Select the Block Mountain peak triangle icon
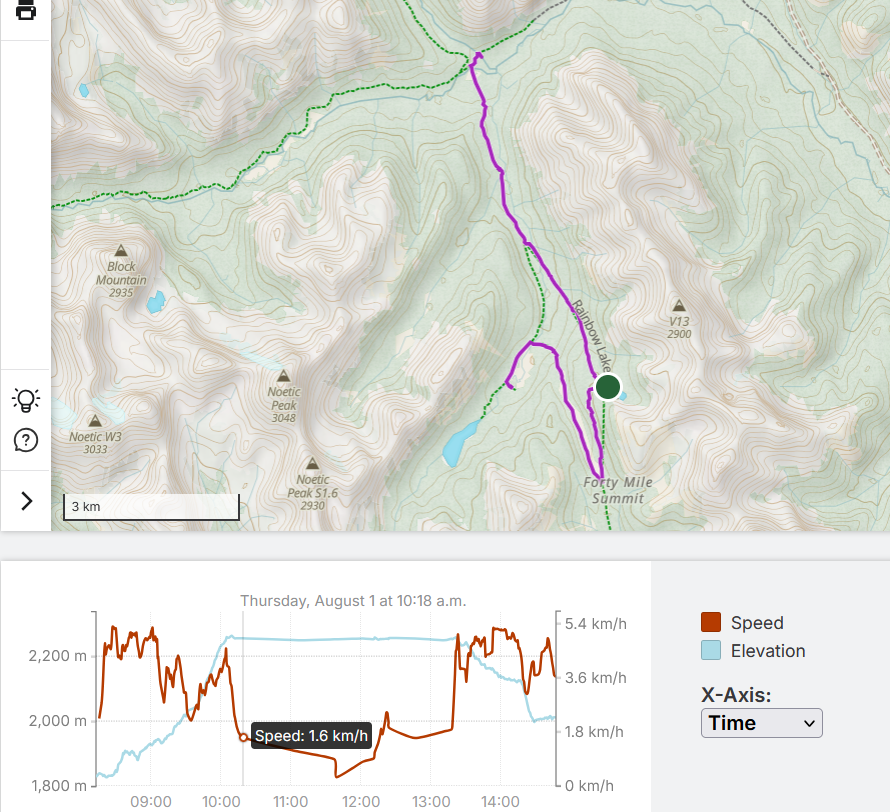Screen dimensions: 890x812 (121, 251)
